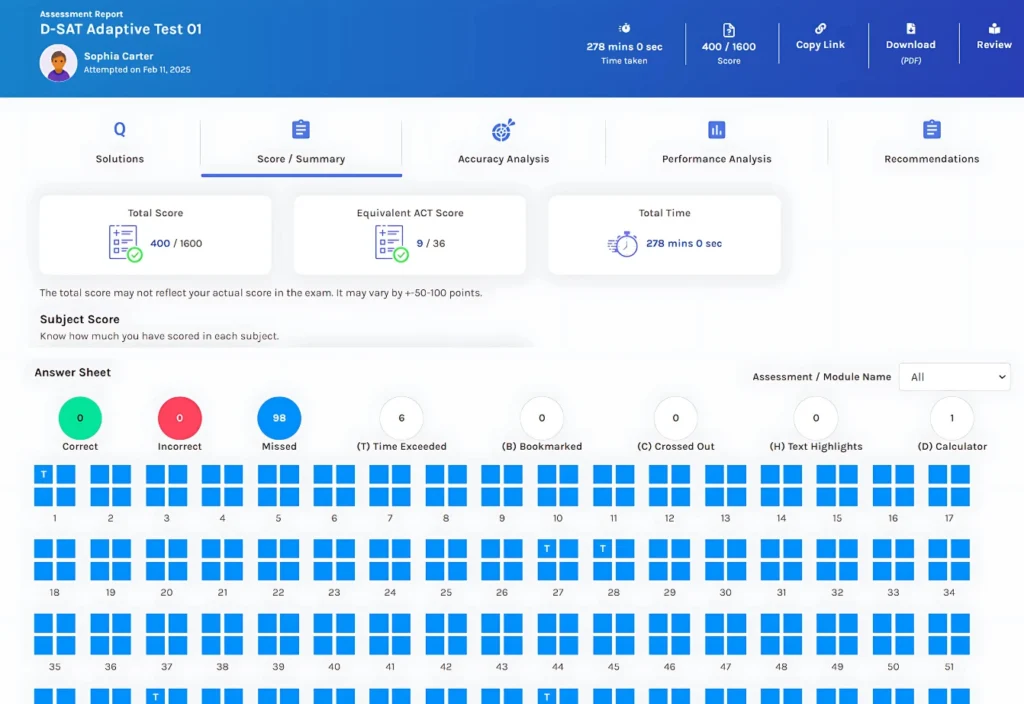Filter by green Correct answers circle
The width and height of the screenshot is (1024, 704).
[x=80, y=418]
